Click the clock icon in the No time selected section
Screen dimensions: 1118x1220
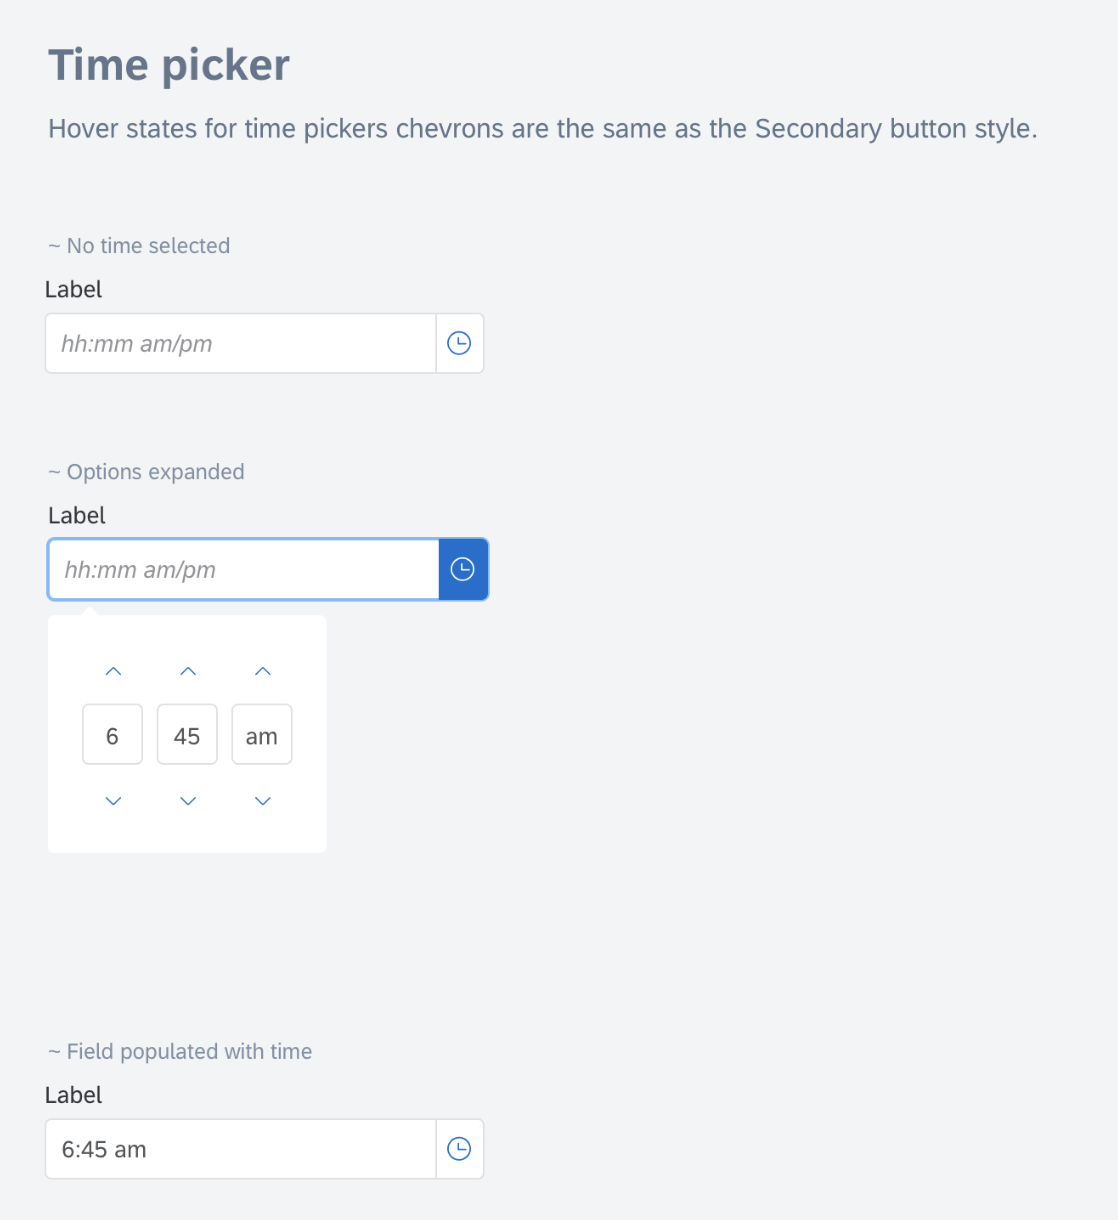[459, 343]
